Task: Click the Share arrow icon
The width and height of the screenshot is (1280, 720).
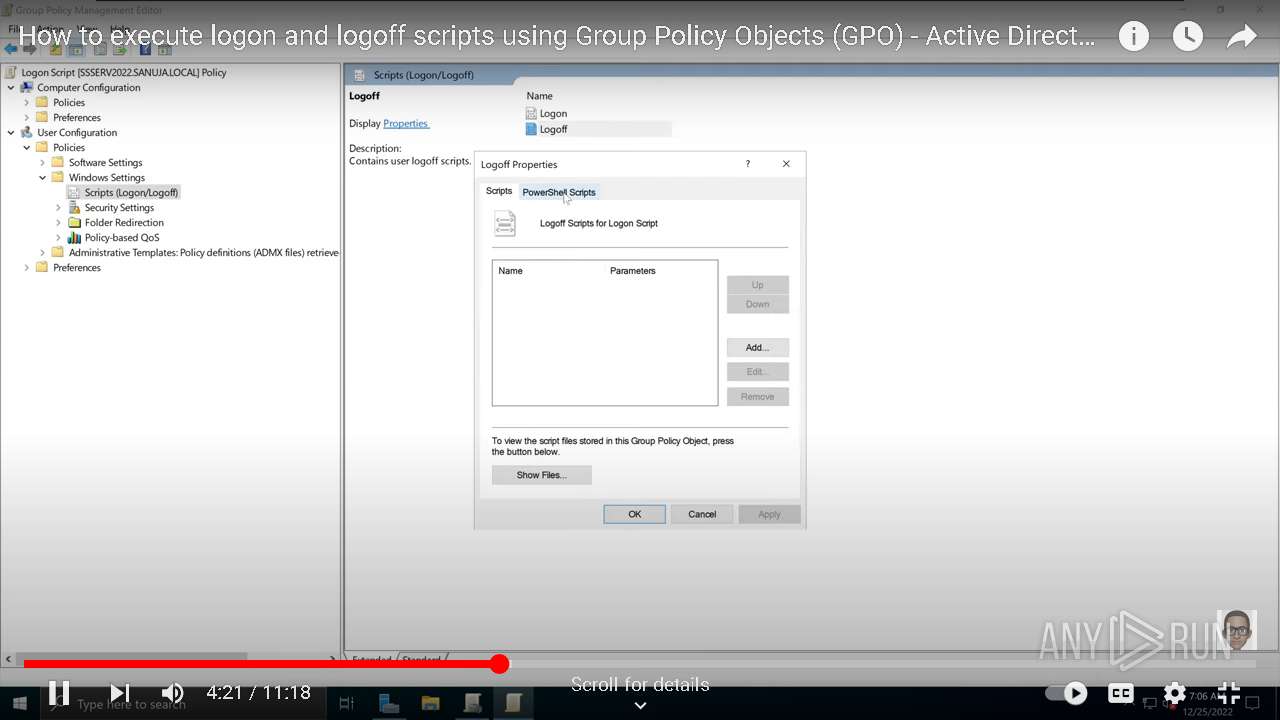Action: click(1241, 37)
